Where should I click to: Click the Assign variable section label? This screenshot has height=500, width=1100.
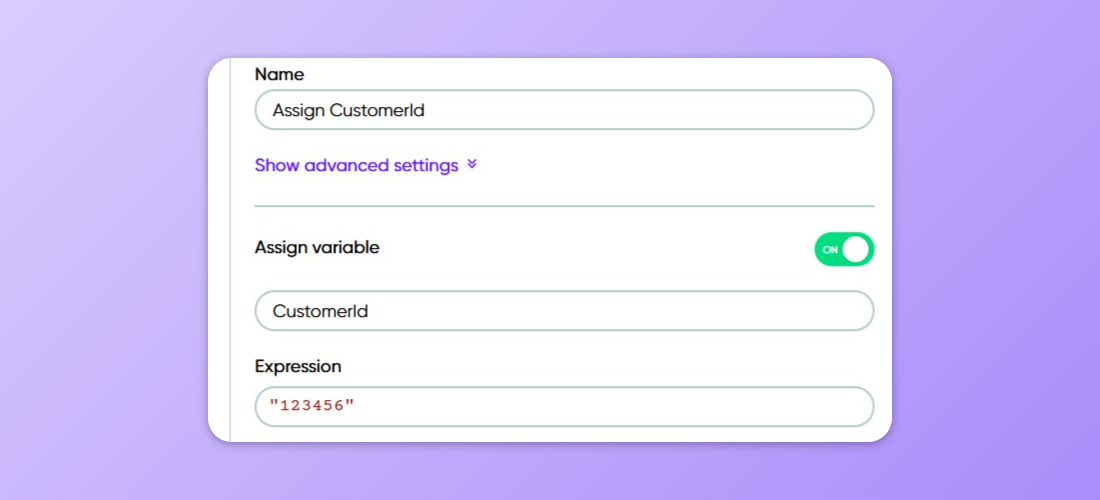[317, 247]
